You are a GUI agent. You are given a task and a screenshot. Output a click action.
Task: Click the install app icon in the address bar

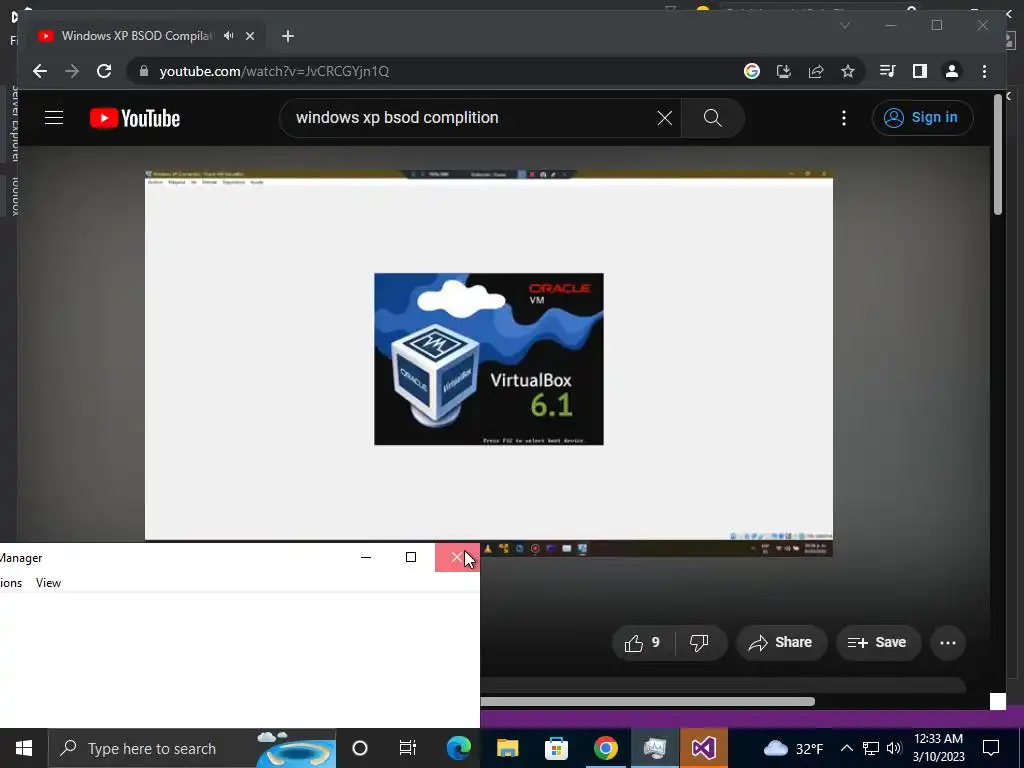click(x=784, y=71)
